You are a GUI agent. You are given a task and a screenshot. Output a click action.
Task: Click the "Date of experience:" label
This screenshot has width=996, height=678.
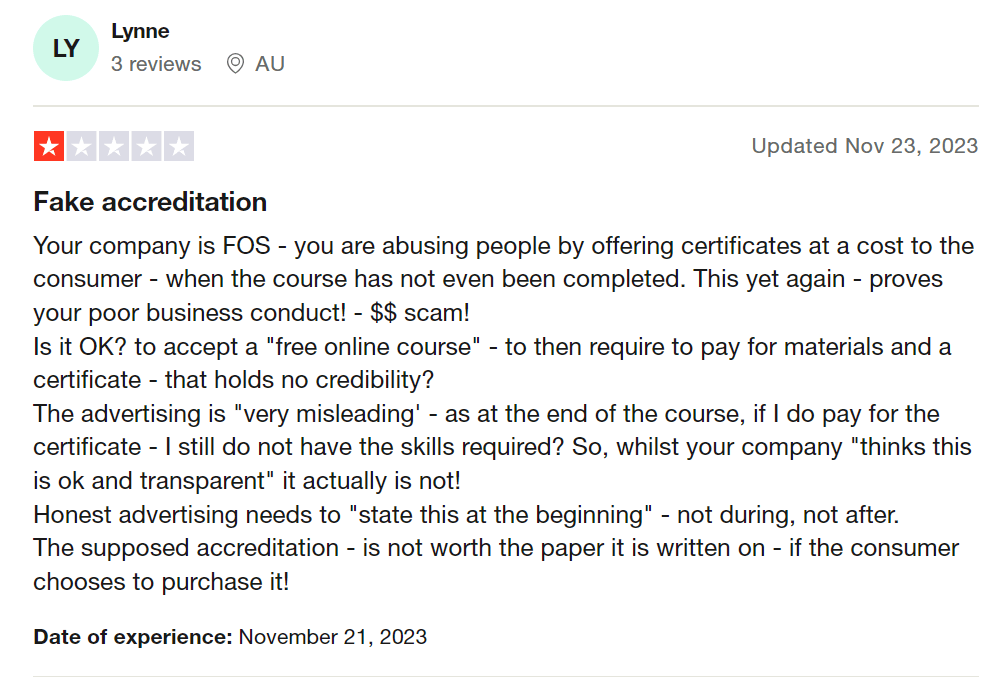[133, 636]
